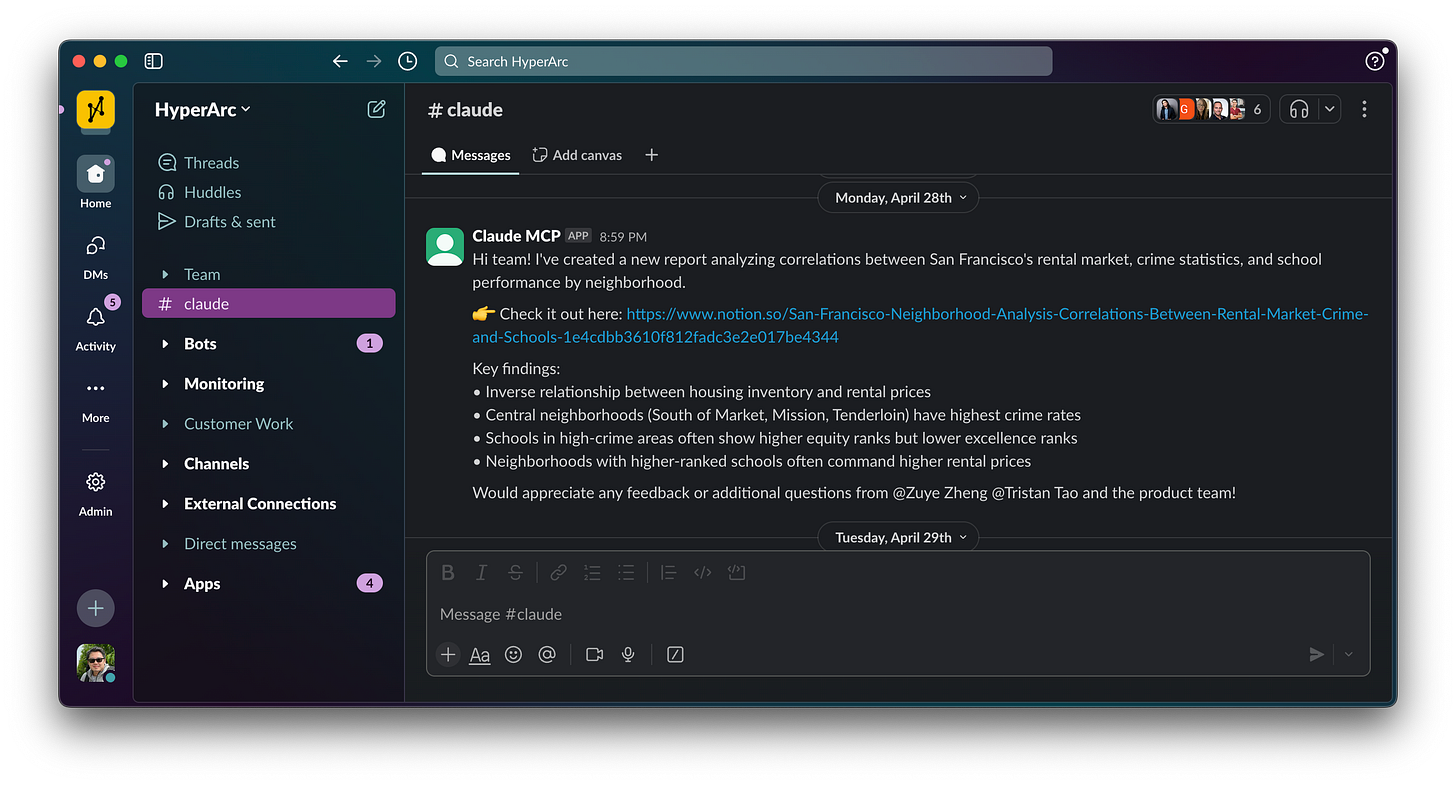
Task: Open the Notion report link
Action: point(920,325)
